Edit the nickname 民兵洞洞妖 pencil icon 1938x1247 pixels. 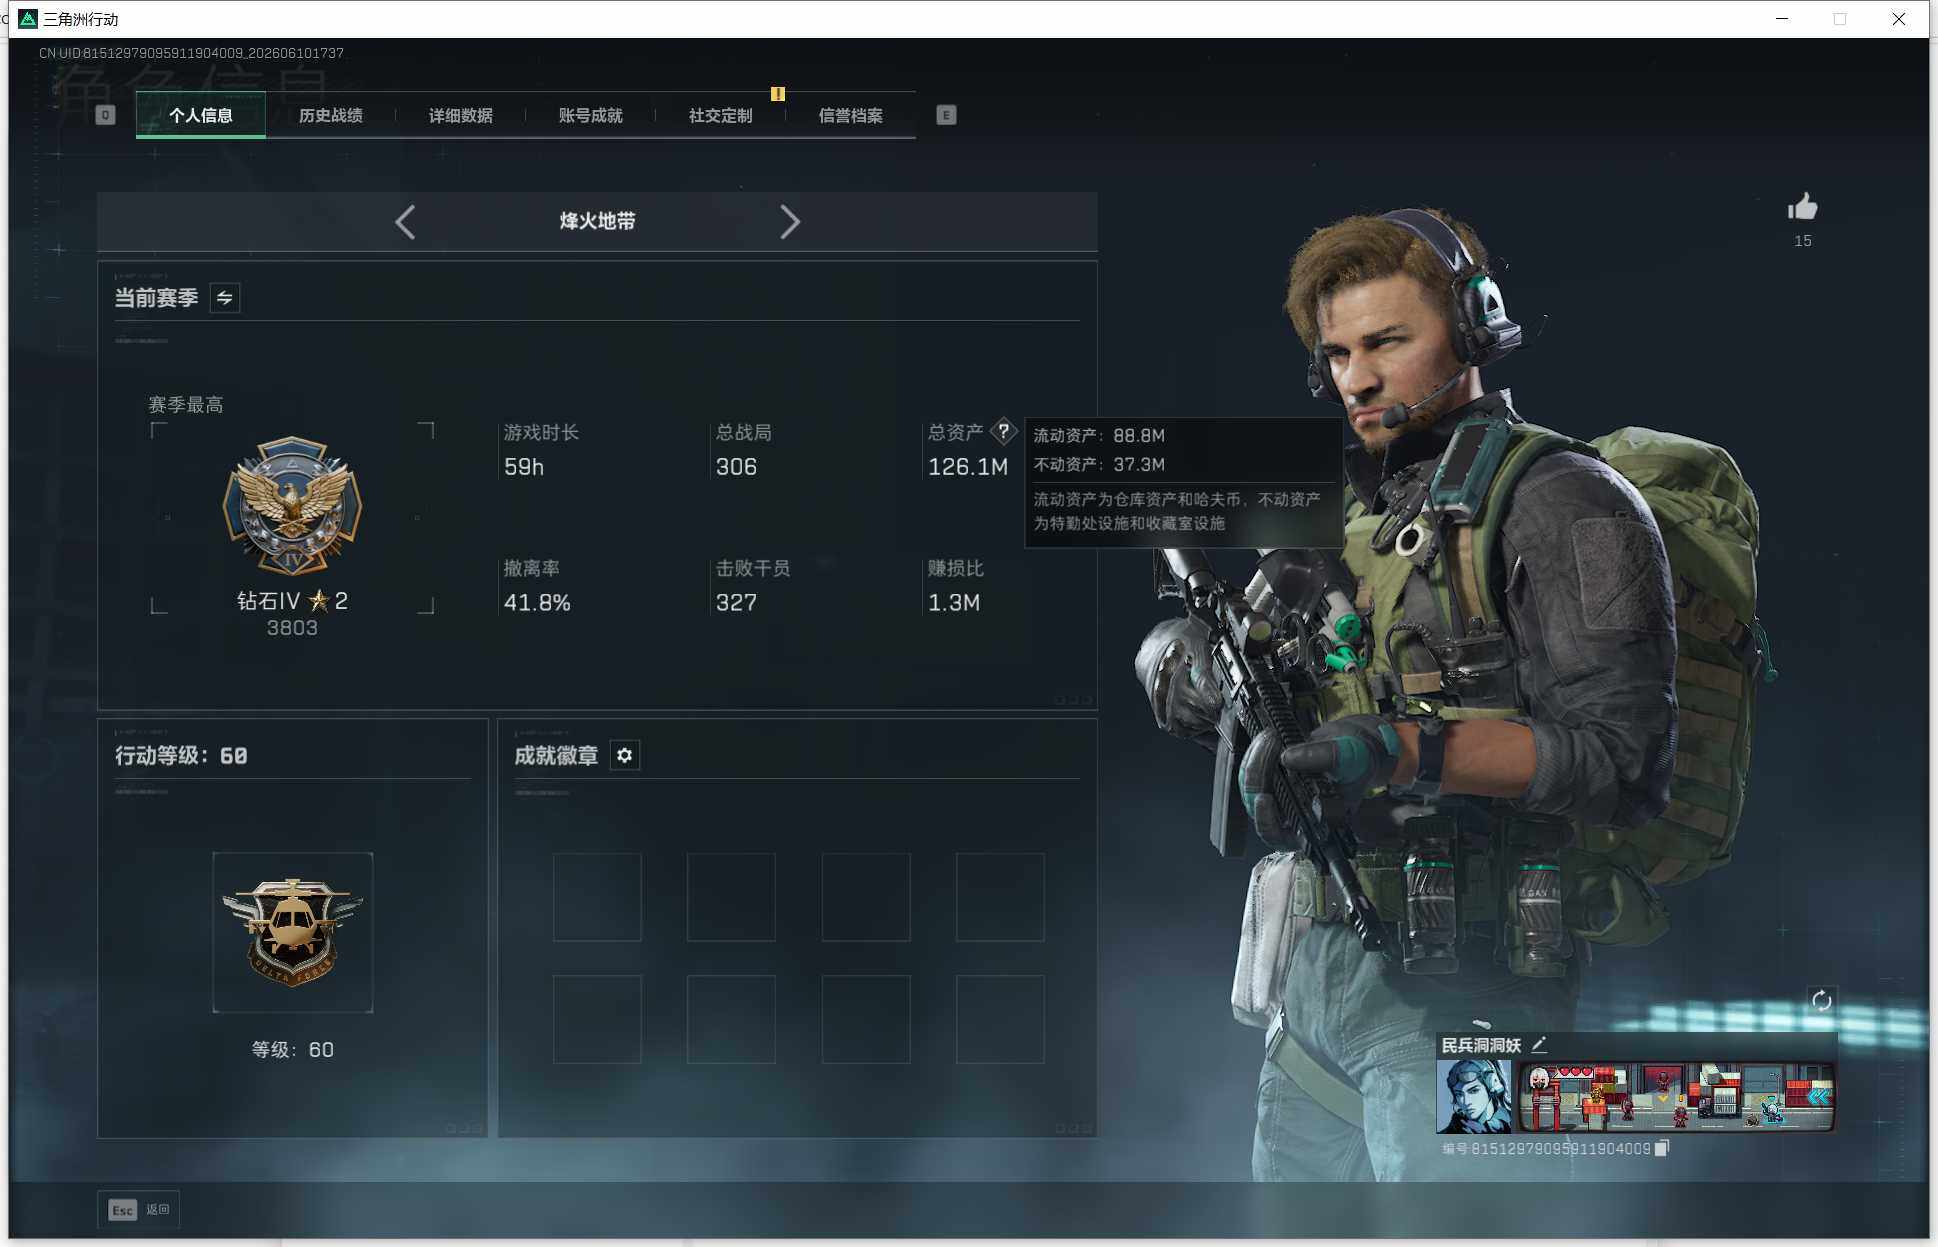[x=1539, y=1045]
